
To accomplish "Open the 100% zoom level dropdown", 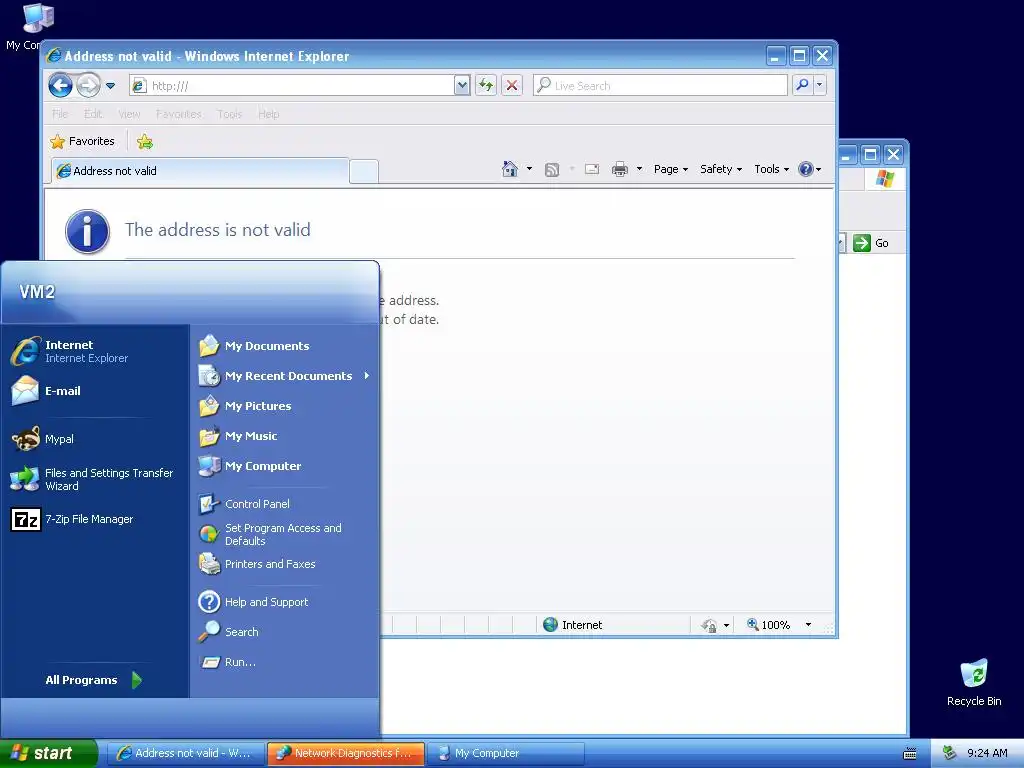I will click(x=808, y=625).
